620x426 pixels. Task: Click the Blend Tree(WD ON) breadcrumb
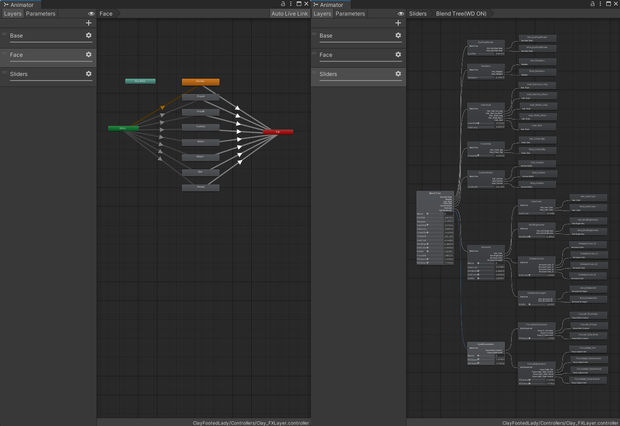461,13
